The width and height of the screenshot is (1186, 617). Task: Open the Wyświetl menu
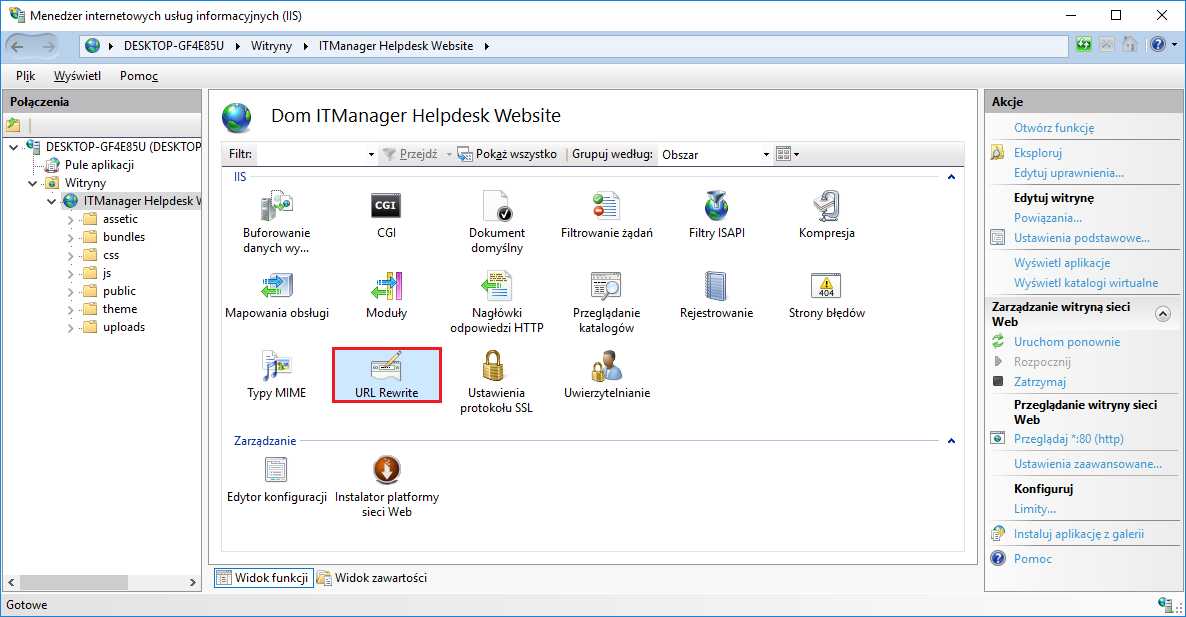click(77, 76)
